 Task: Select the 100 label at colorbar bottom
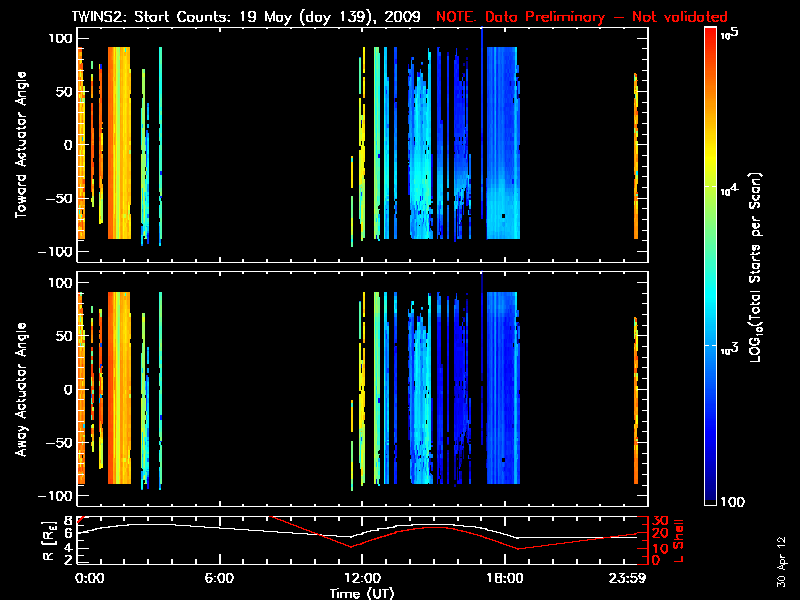pos(733,500)
